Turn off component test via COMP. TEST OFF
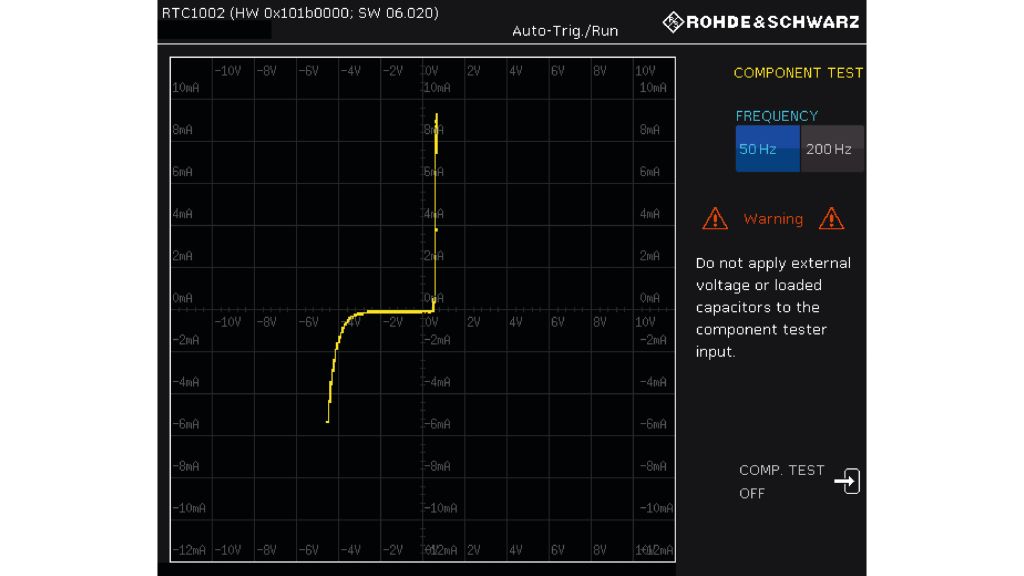This screenshot has width=1024, height=576. [781, 481]
